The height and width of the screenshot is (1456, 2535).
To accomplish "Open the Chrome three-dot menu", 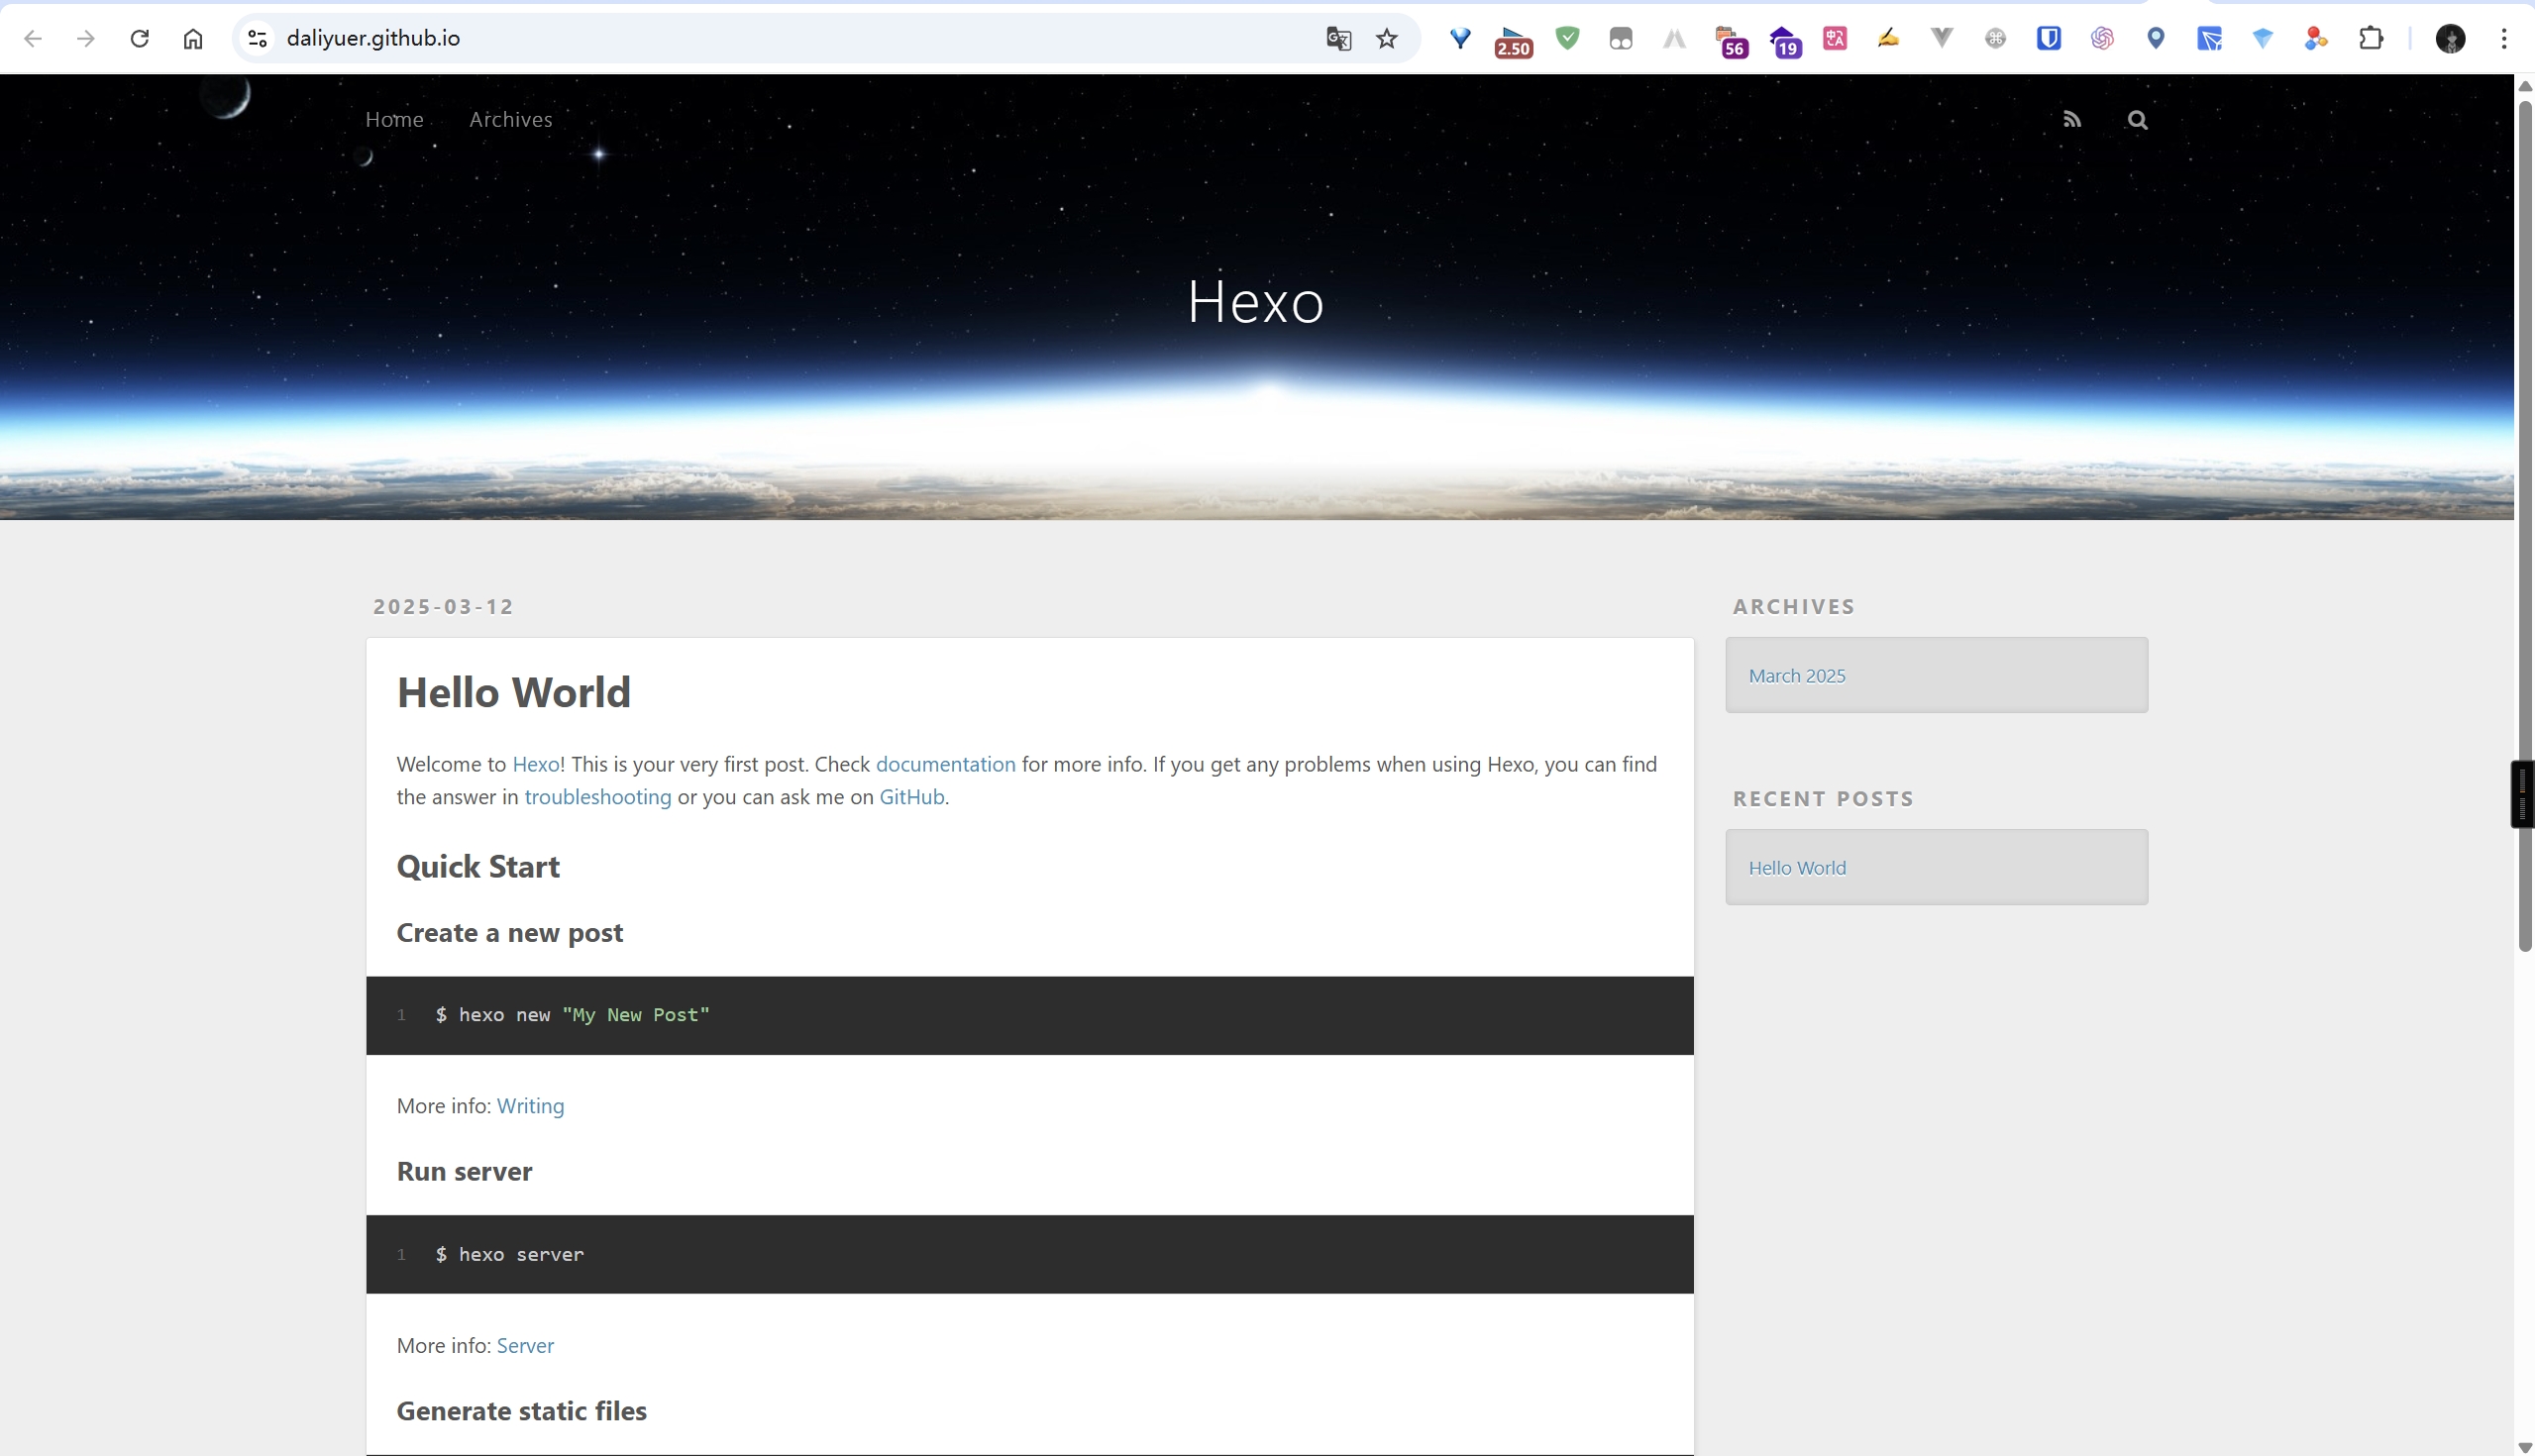I will click(2503, 39).
